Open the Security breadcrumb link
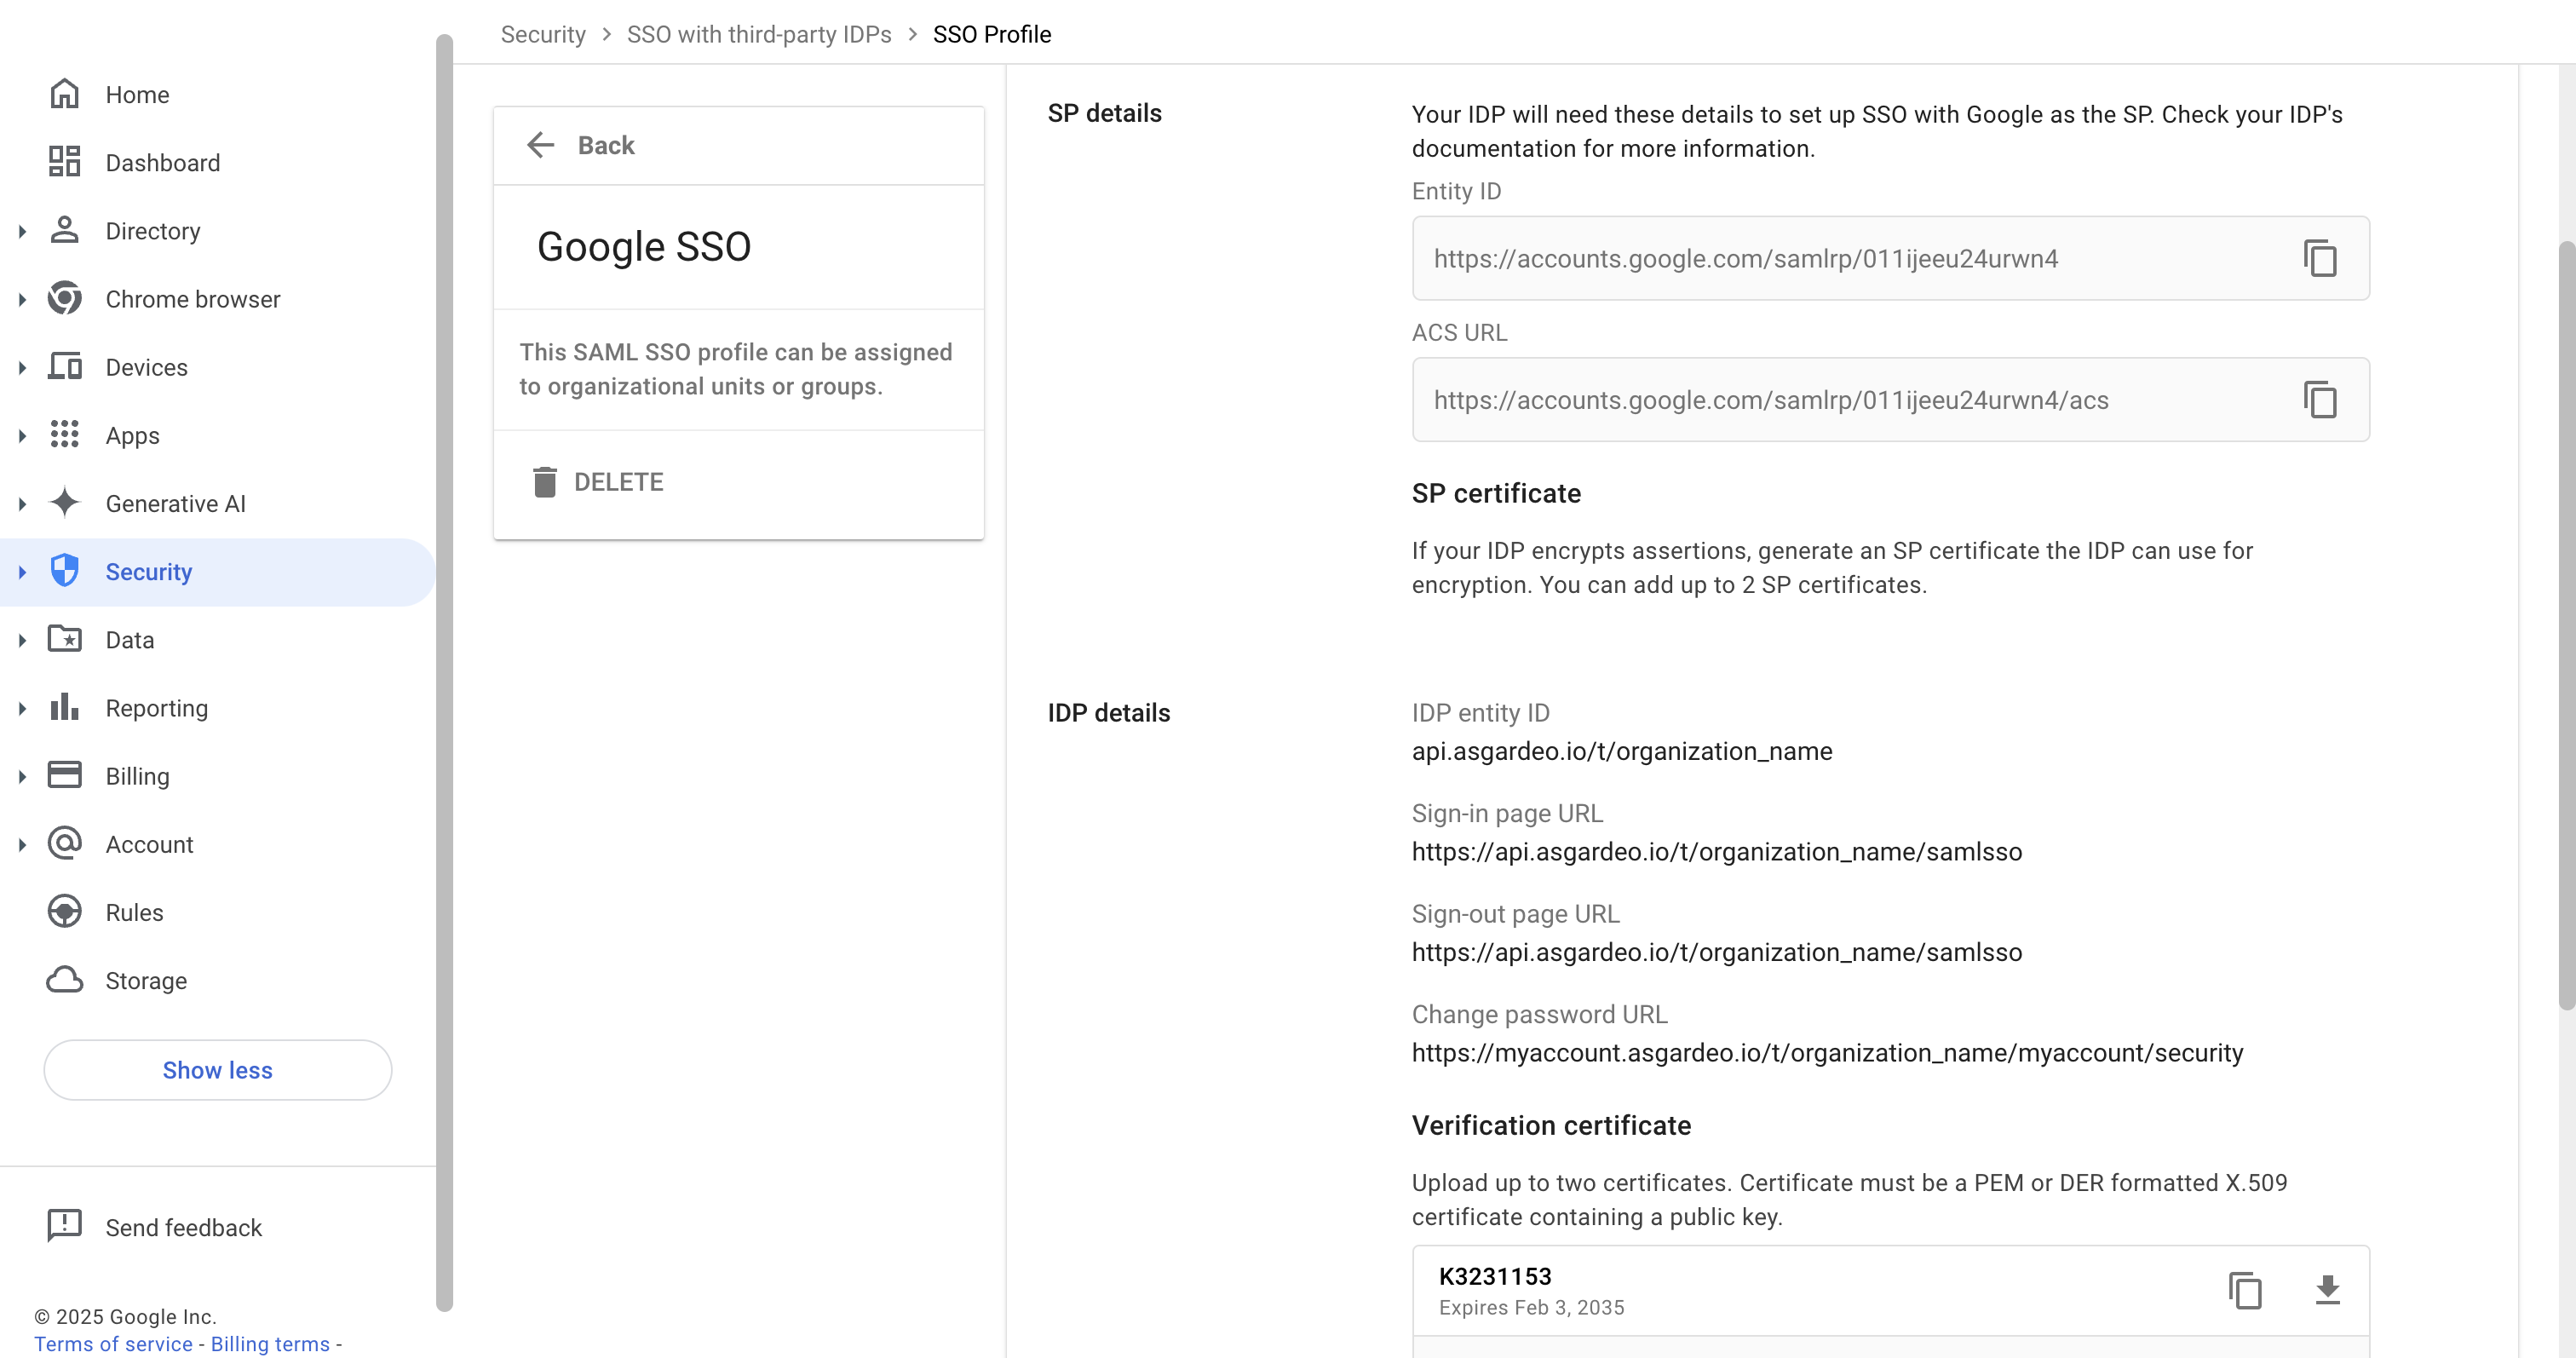 click(x=543, y=34)
